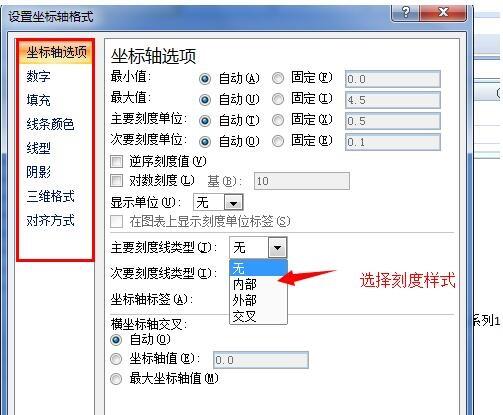Select the 最大坐标轴值 radio option
Screen dimensions: 503x415
(x=116, y=379)
